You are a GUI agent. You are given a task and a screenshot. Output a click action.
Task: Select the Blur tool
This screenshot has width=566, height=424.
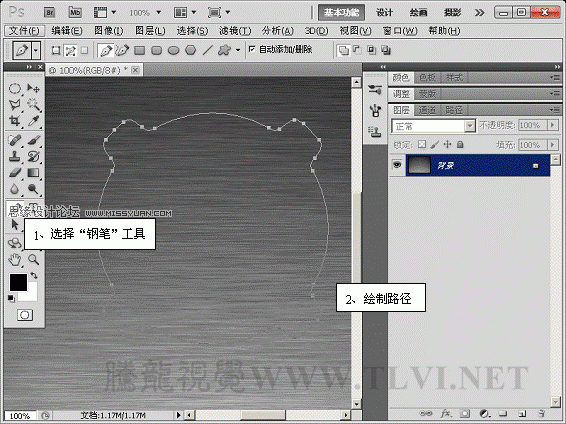(x=14, y=189)
